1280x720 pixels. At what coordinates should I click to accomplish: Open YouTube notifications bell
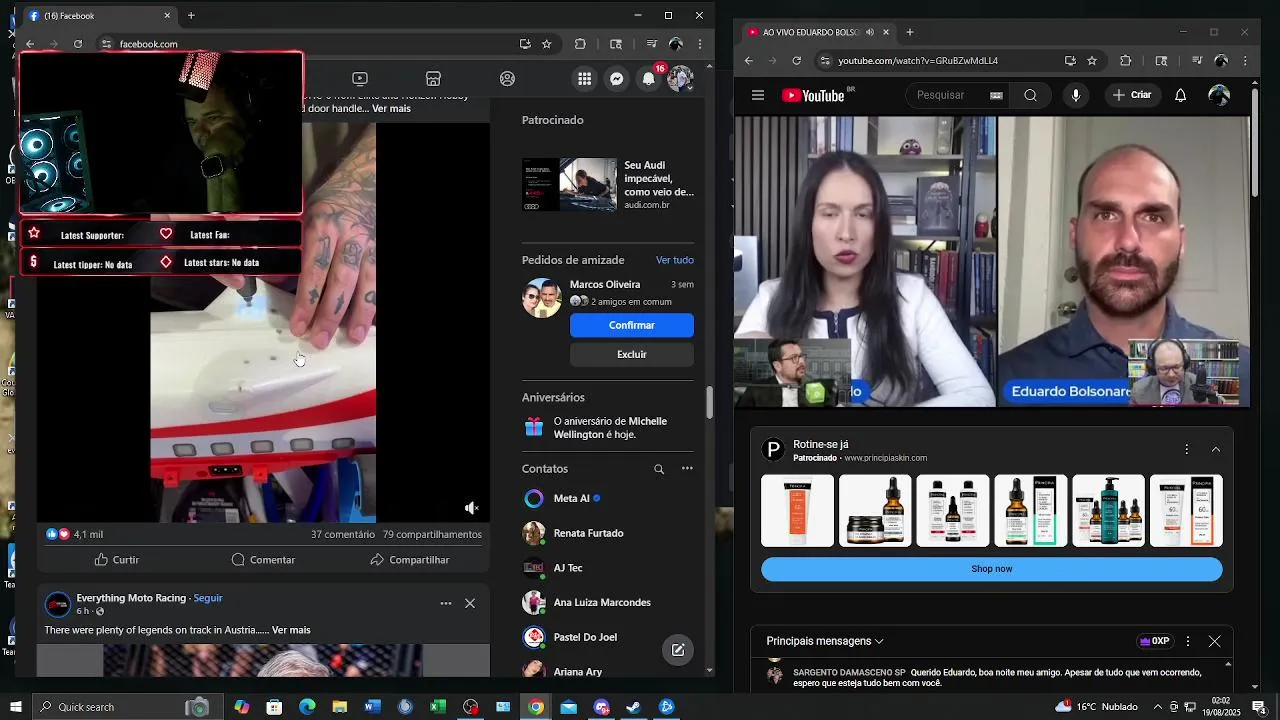coord(1180,95)
